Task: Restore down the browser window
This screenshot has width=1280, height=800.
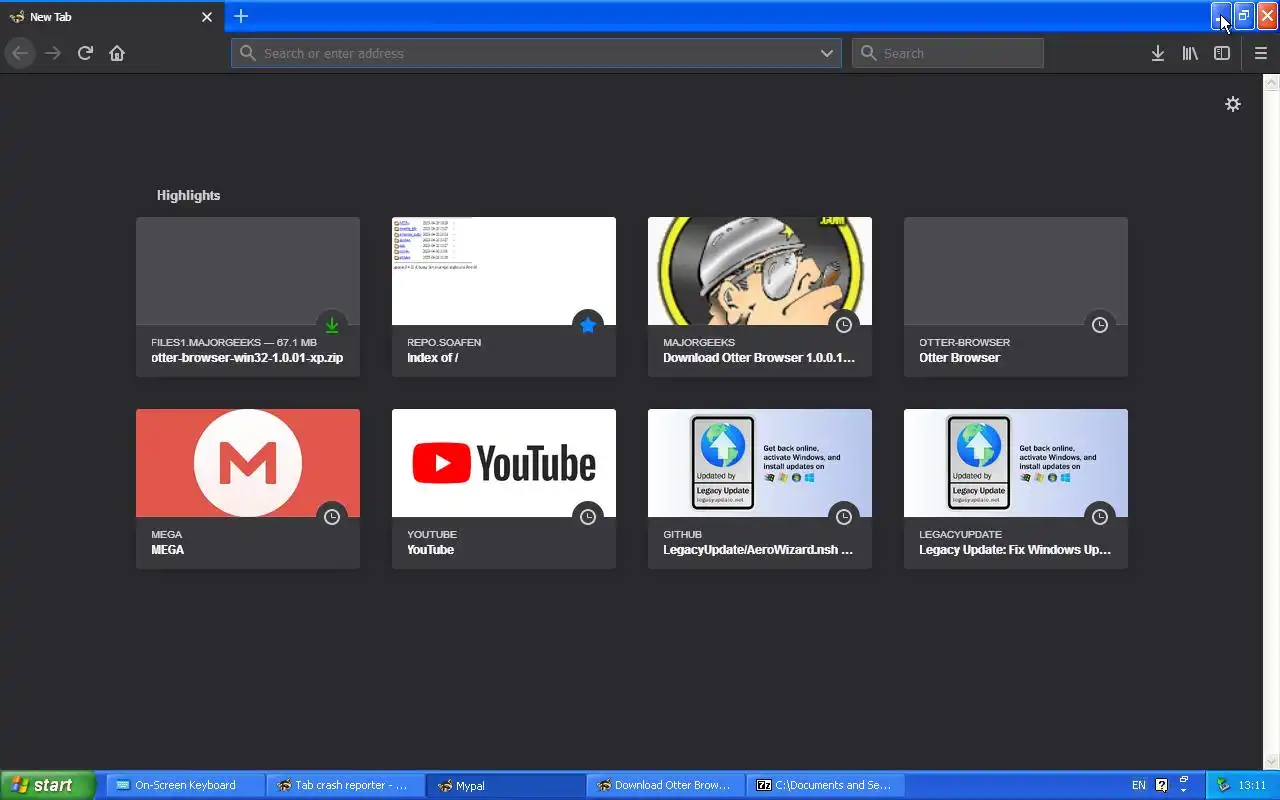Action: click(x=1244, y=16)
